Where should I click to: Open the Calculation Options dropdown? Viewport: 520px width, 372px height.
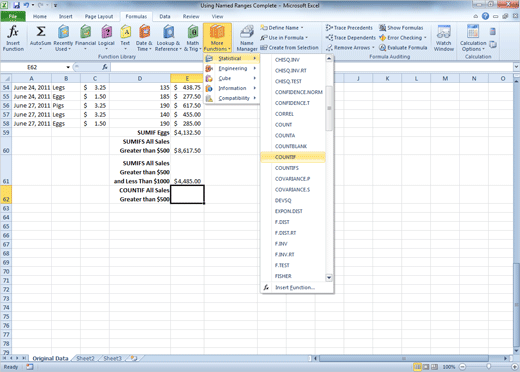pos(473,38)
